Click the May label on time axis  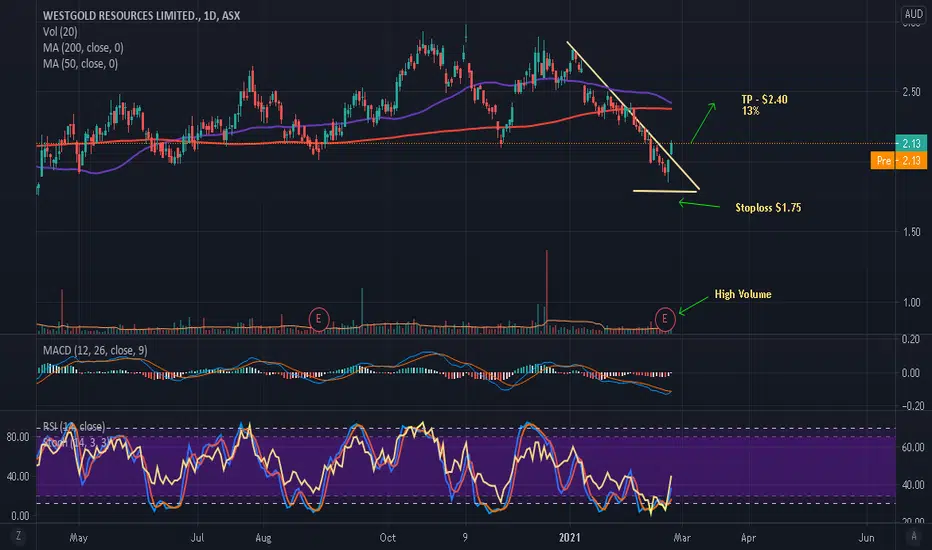coord(78,538)
